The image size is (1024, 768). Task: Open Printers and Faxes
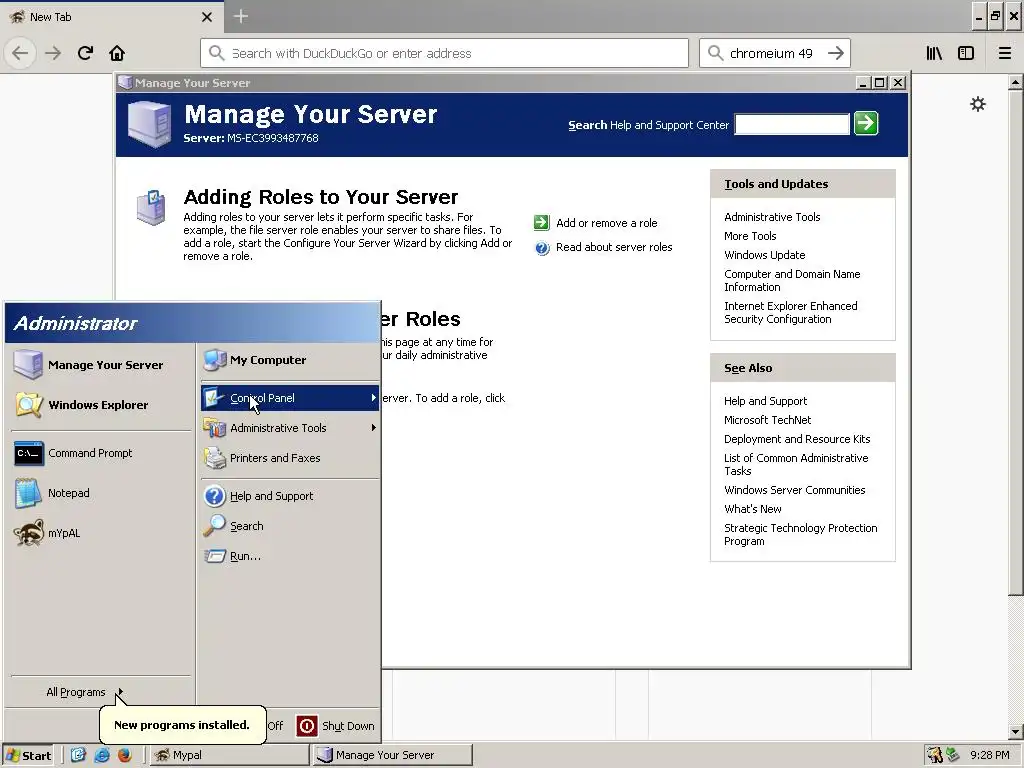point(290,458)
